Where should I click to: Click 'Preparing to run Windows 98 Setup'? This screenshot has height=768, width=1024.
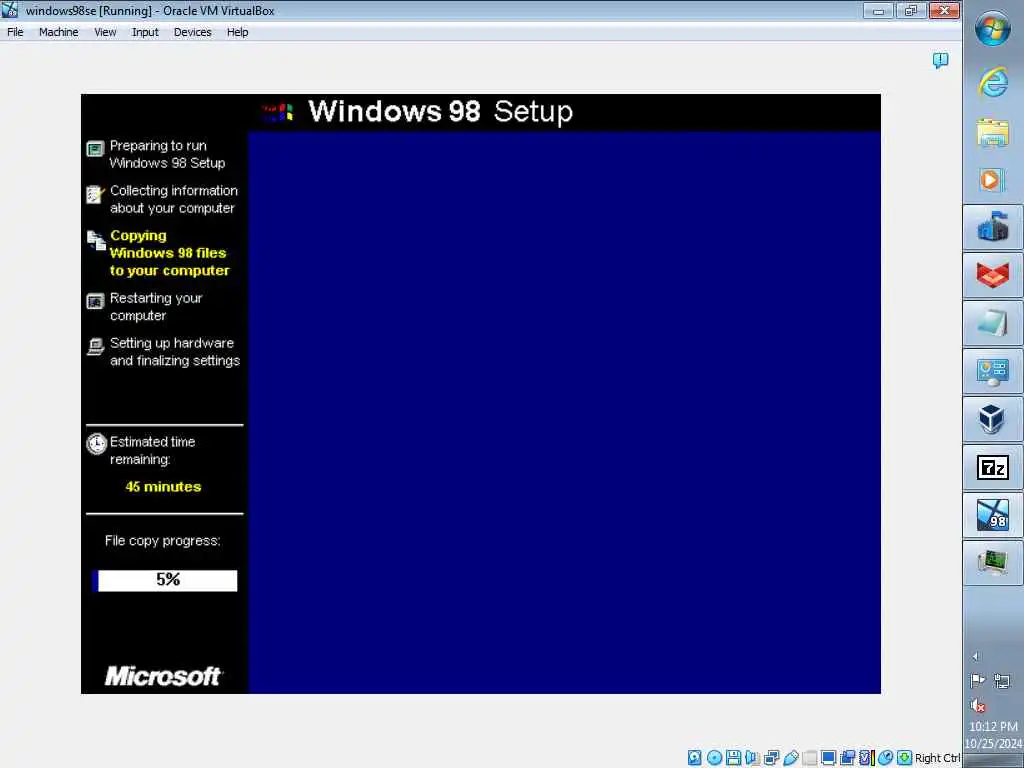point(167,154)
